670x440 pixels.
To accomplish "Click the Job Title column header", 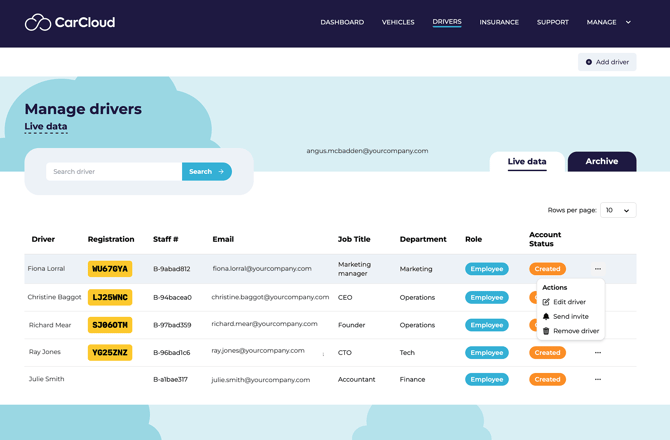I will pos(354,239).
